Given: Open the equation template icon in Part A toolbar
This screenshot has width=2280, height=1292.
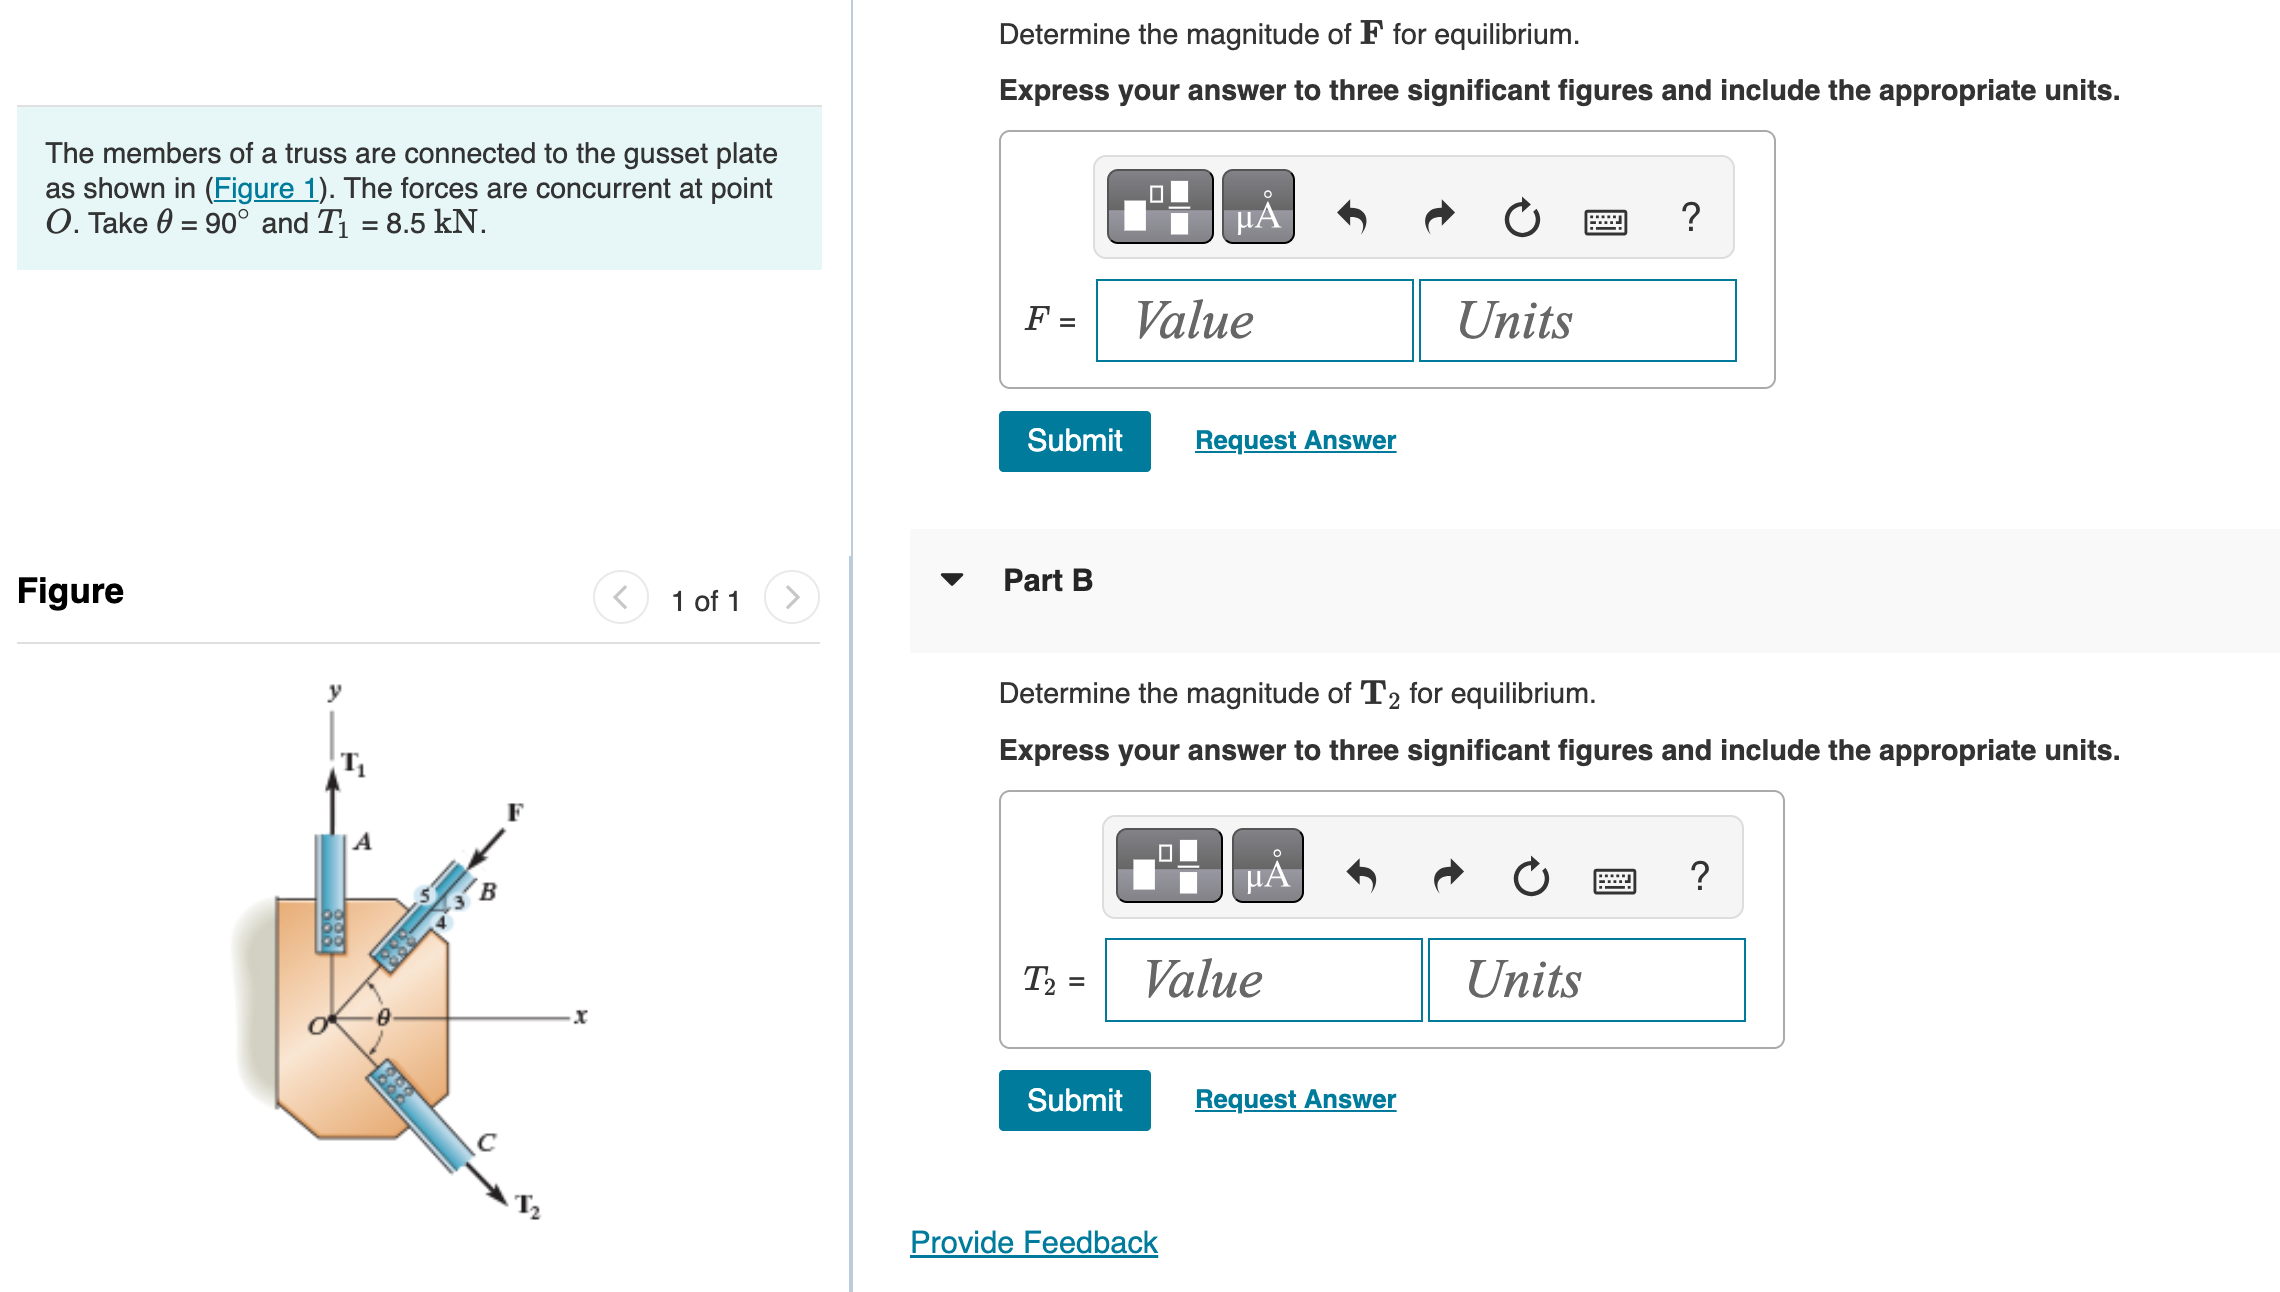Looking at the screenshot, I should (x=1158, y=208).
